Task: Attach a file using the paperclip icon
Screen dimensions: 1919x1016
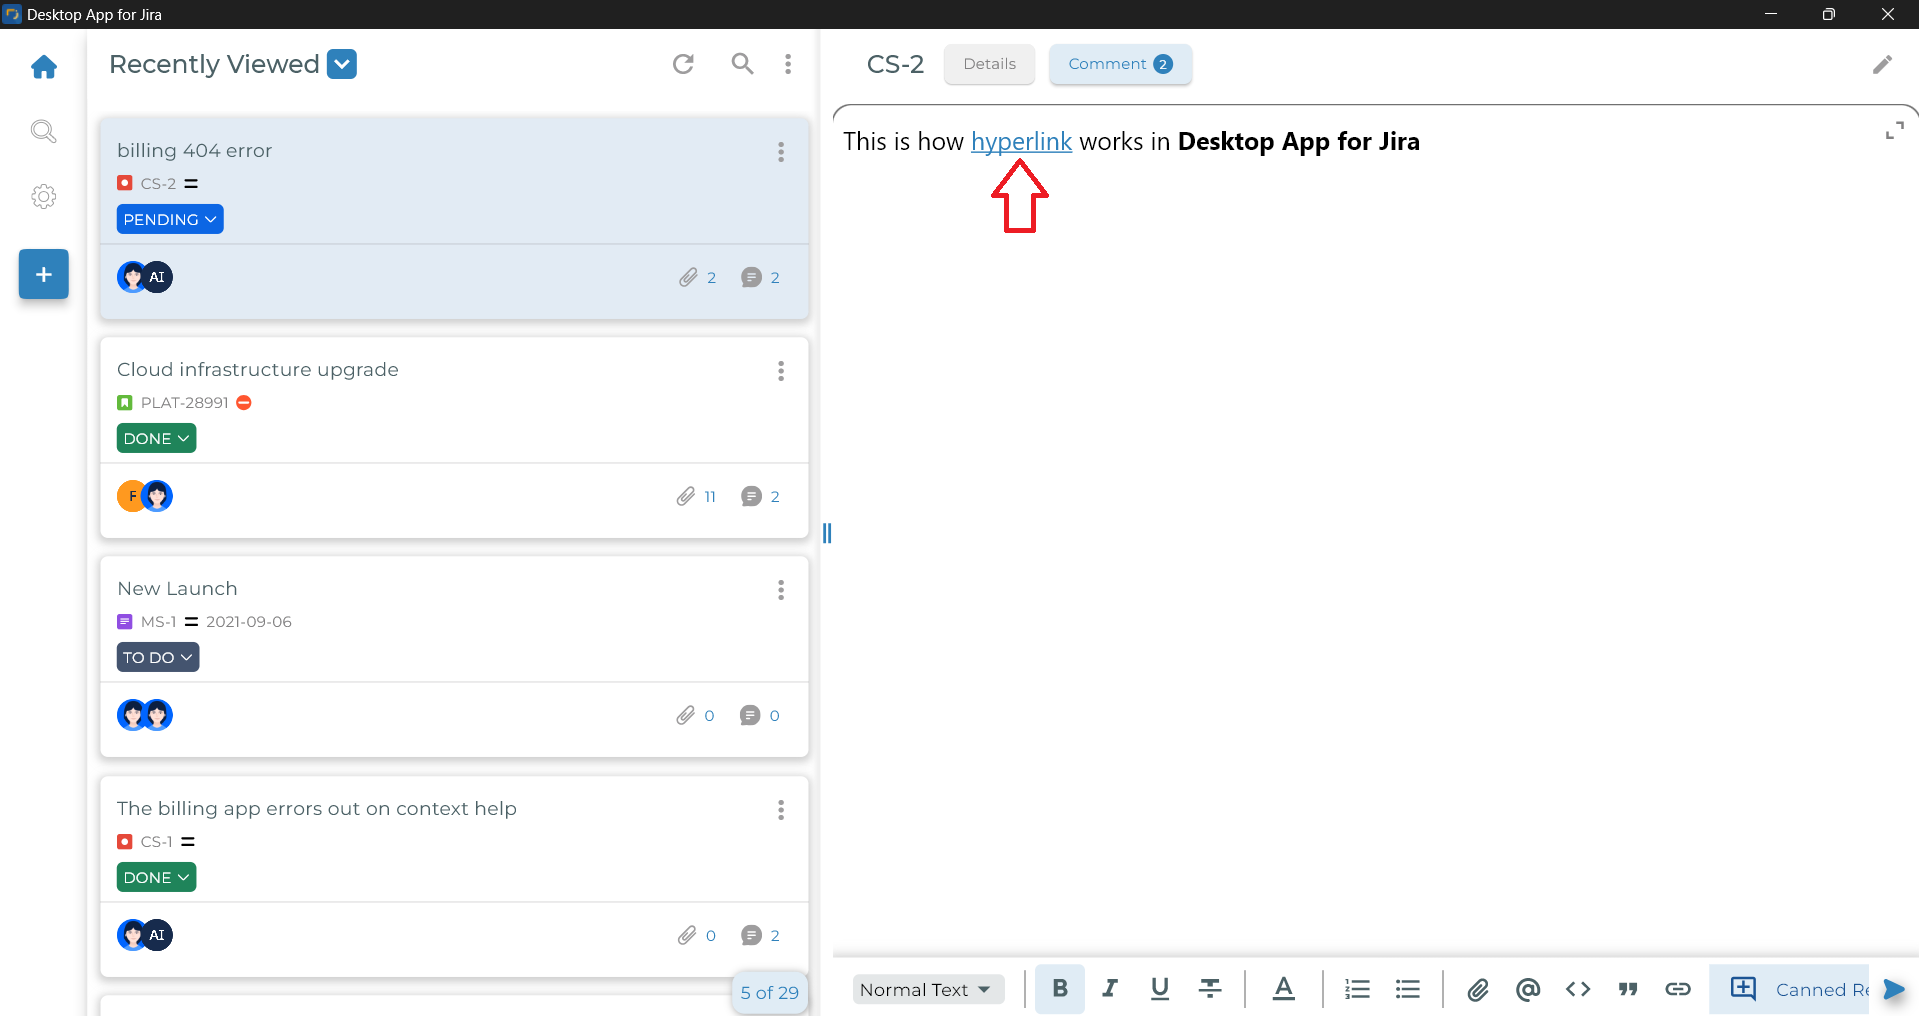Action: pyautogui.click(x=1478, y=989)
